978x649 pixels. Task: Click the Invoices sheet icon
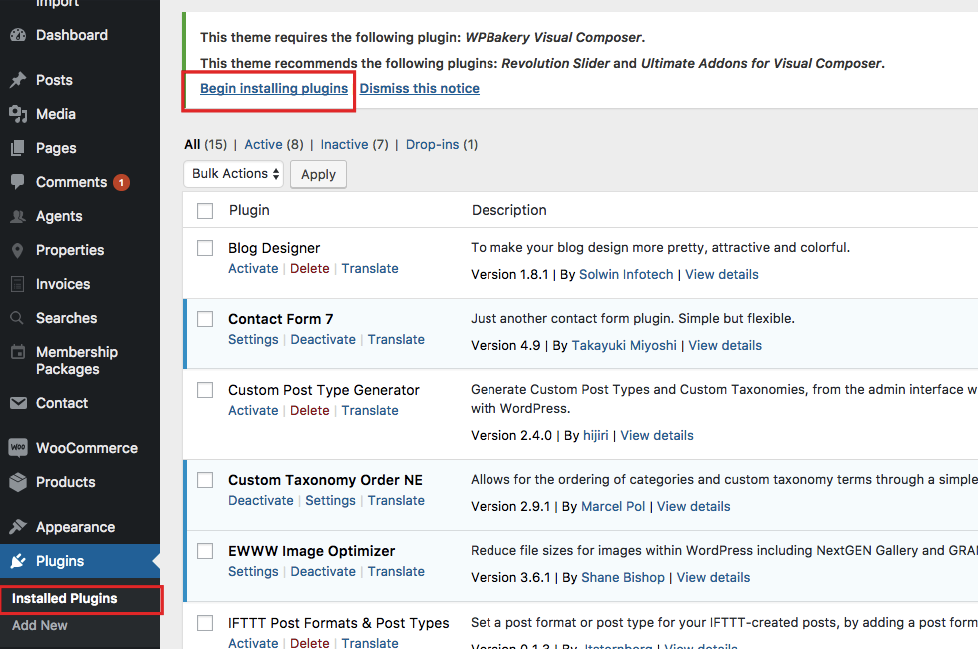coord(17,284)
